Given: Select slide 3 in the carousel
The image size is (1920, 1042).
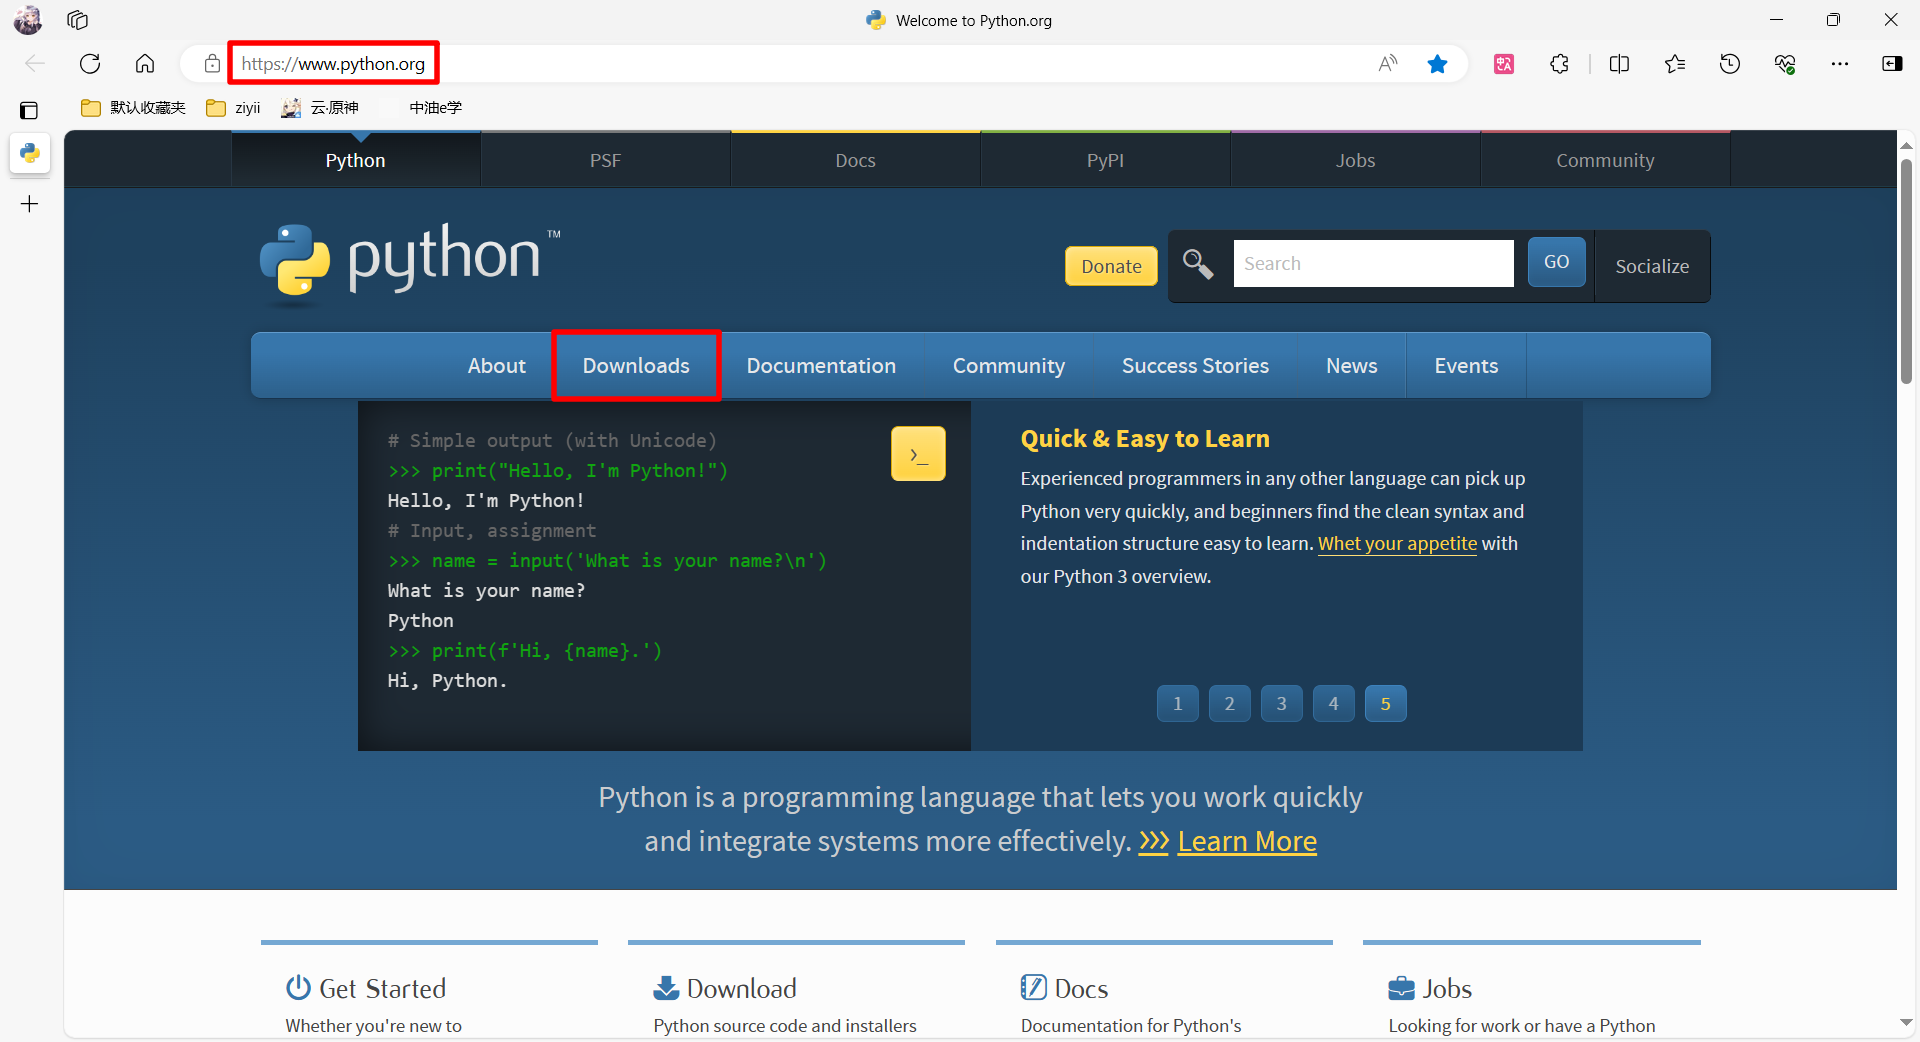Looking at the screenshot, I should 1281,704.
